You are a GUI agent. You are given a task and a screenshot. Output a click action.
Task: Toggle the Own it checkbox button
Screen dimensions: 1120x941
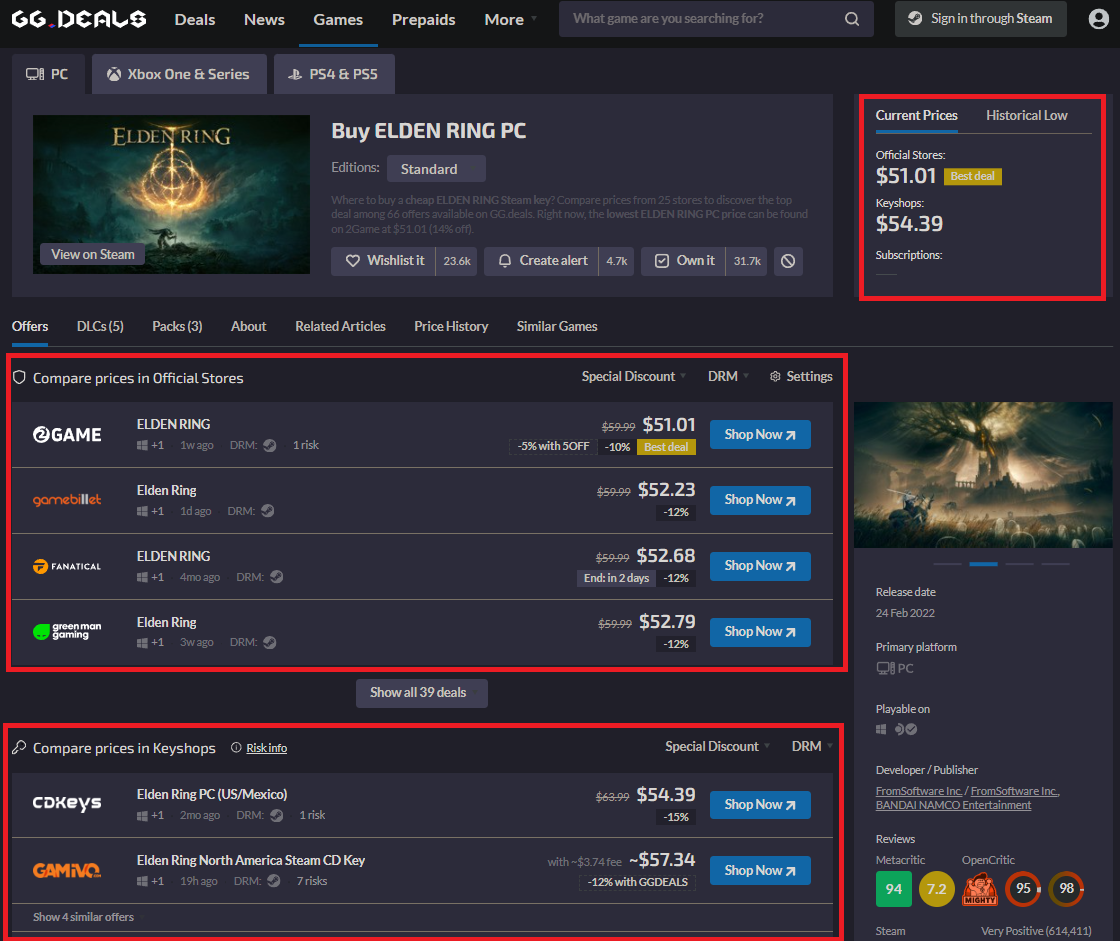point(684,261)
